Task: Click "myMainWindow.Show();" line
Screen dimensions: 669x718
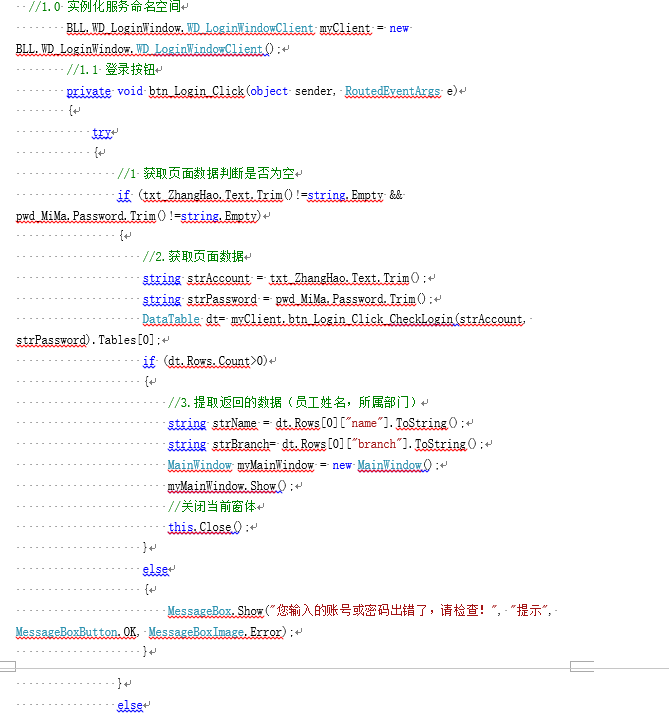Action: (x=231, y=486)
